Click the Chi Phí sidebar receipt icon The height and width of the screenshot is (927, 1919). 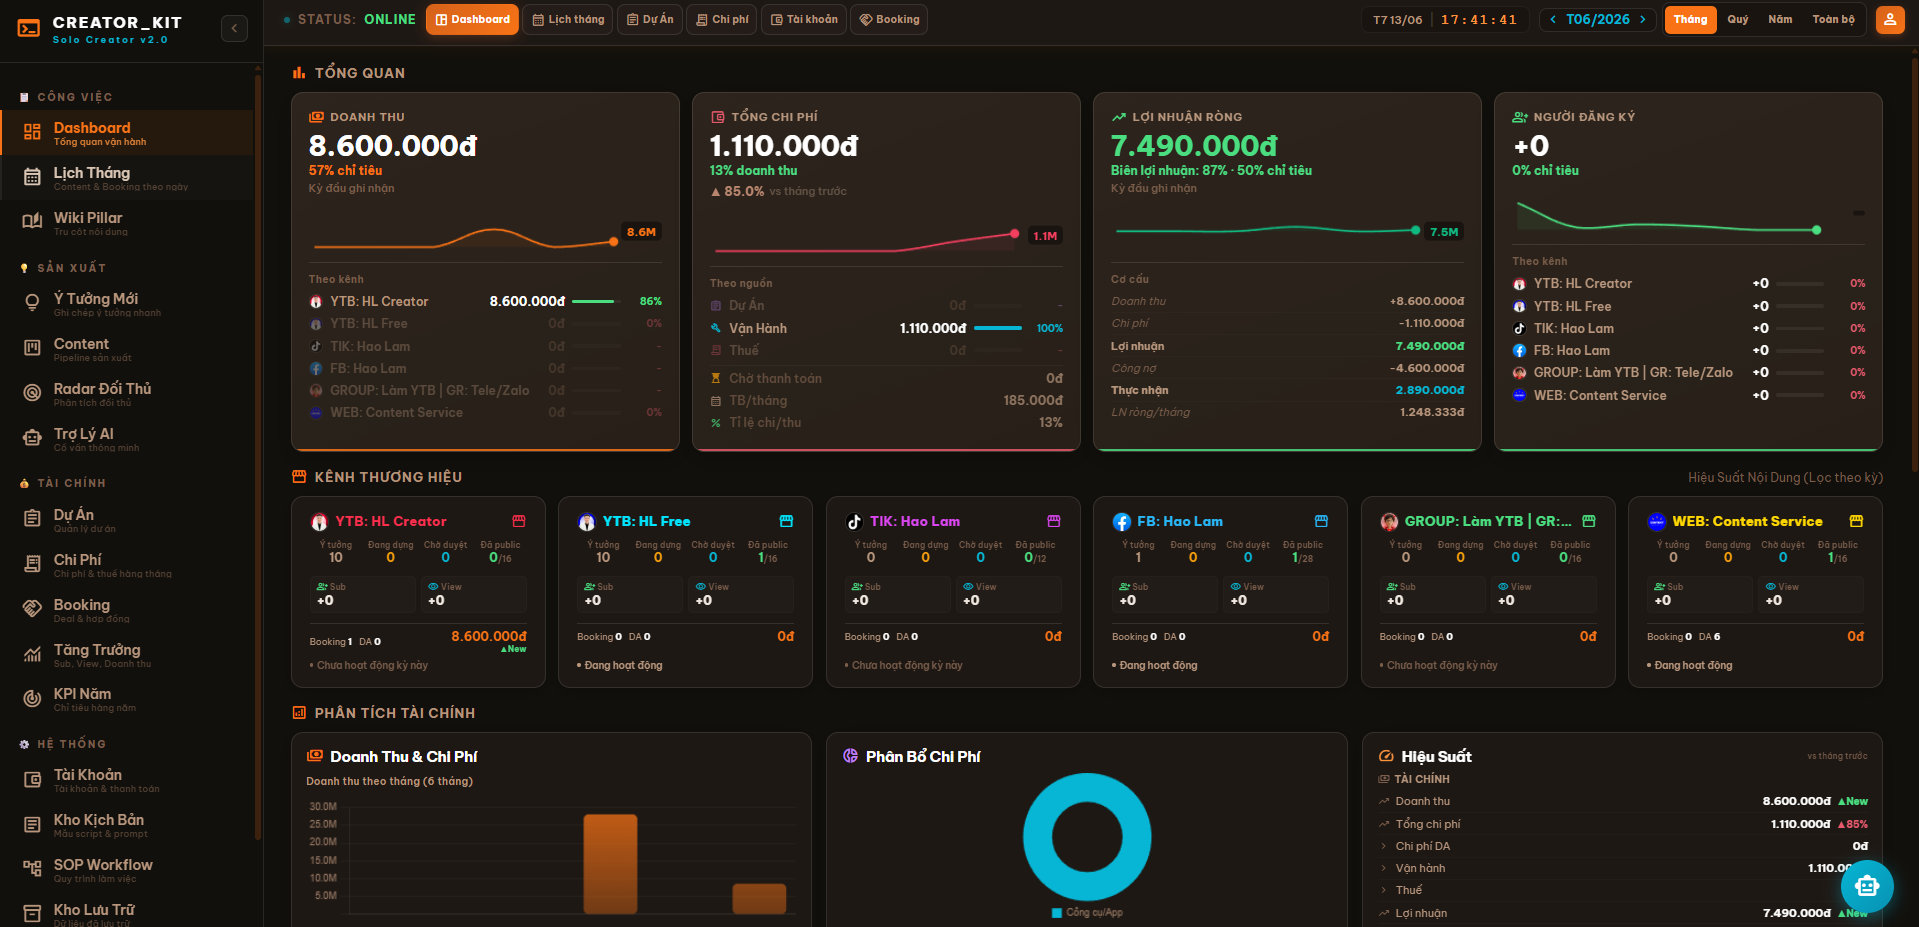click(x=32, y=564)
